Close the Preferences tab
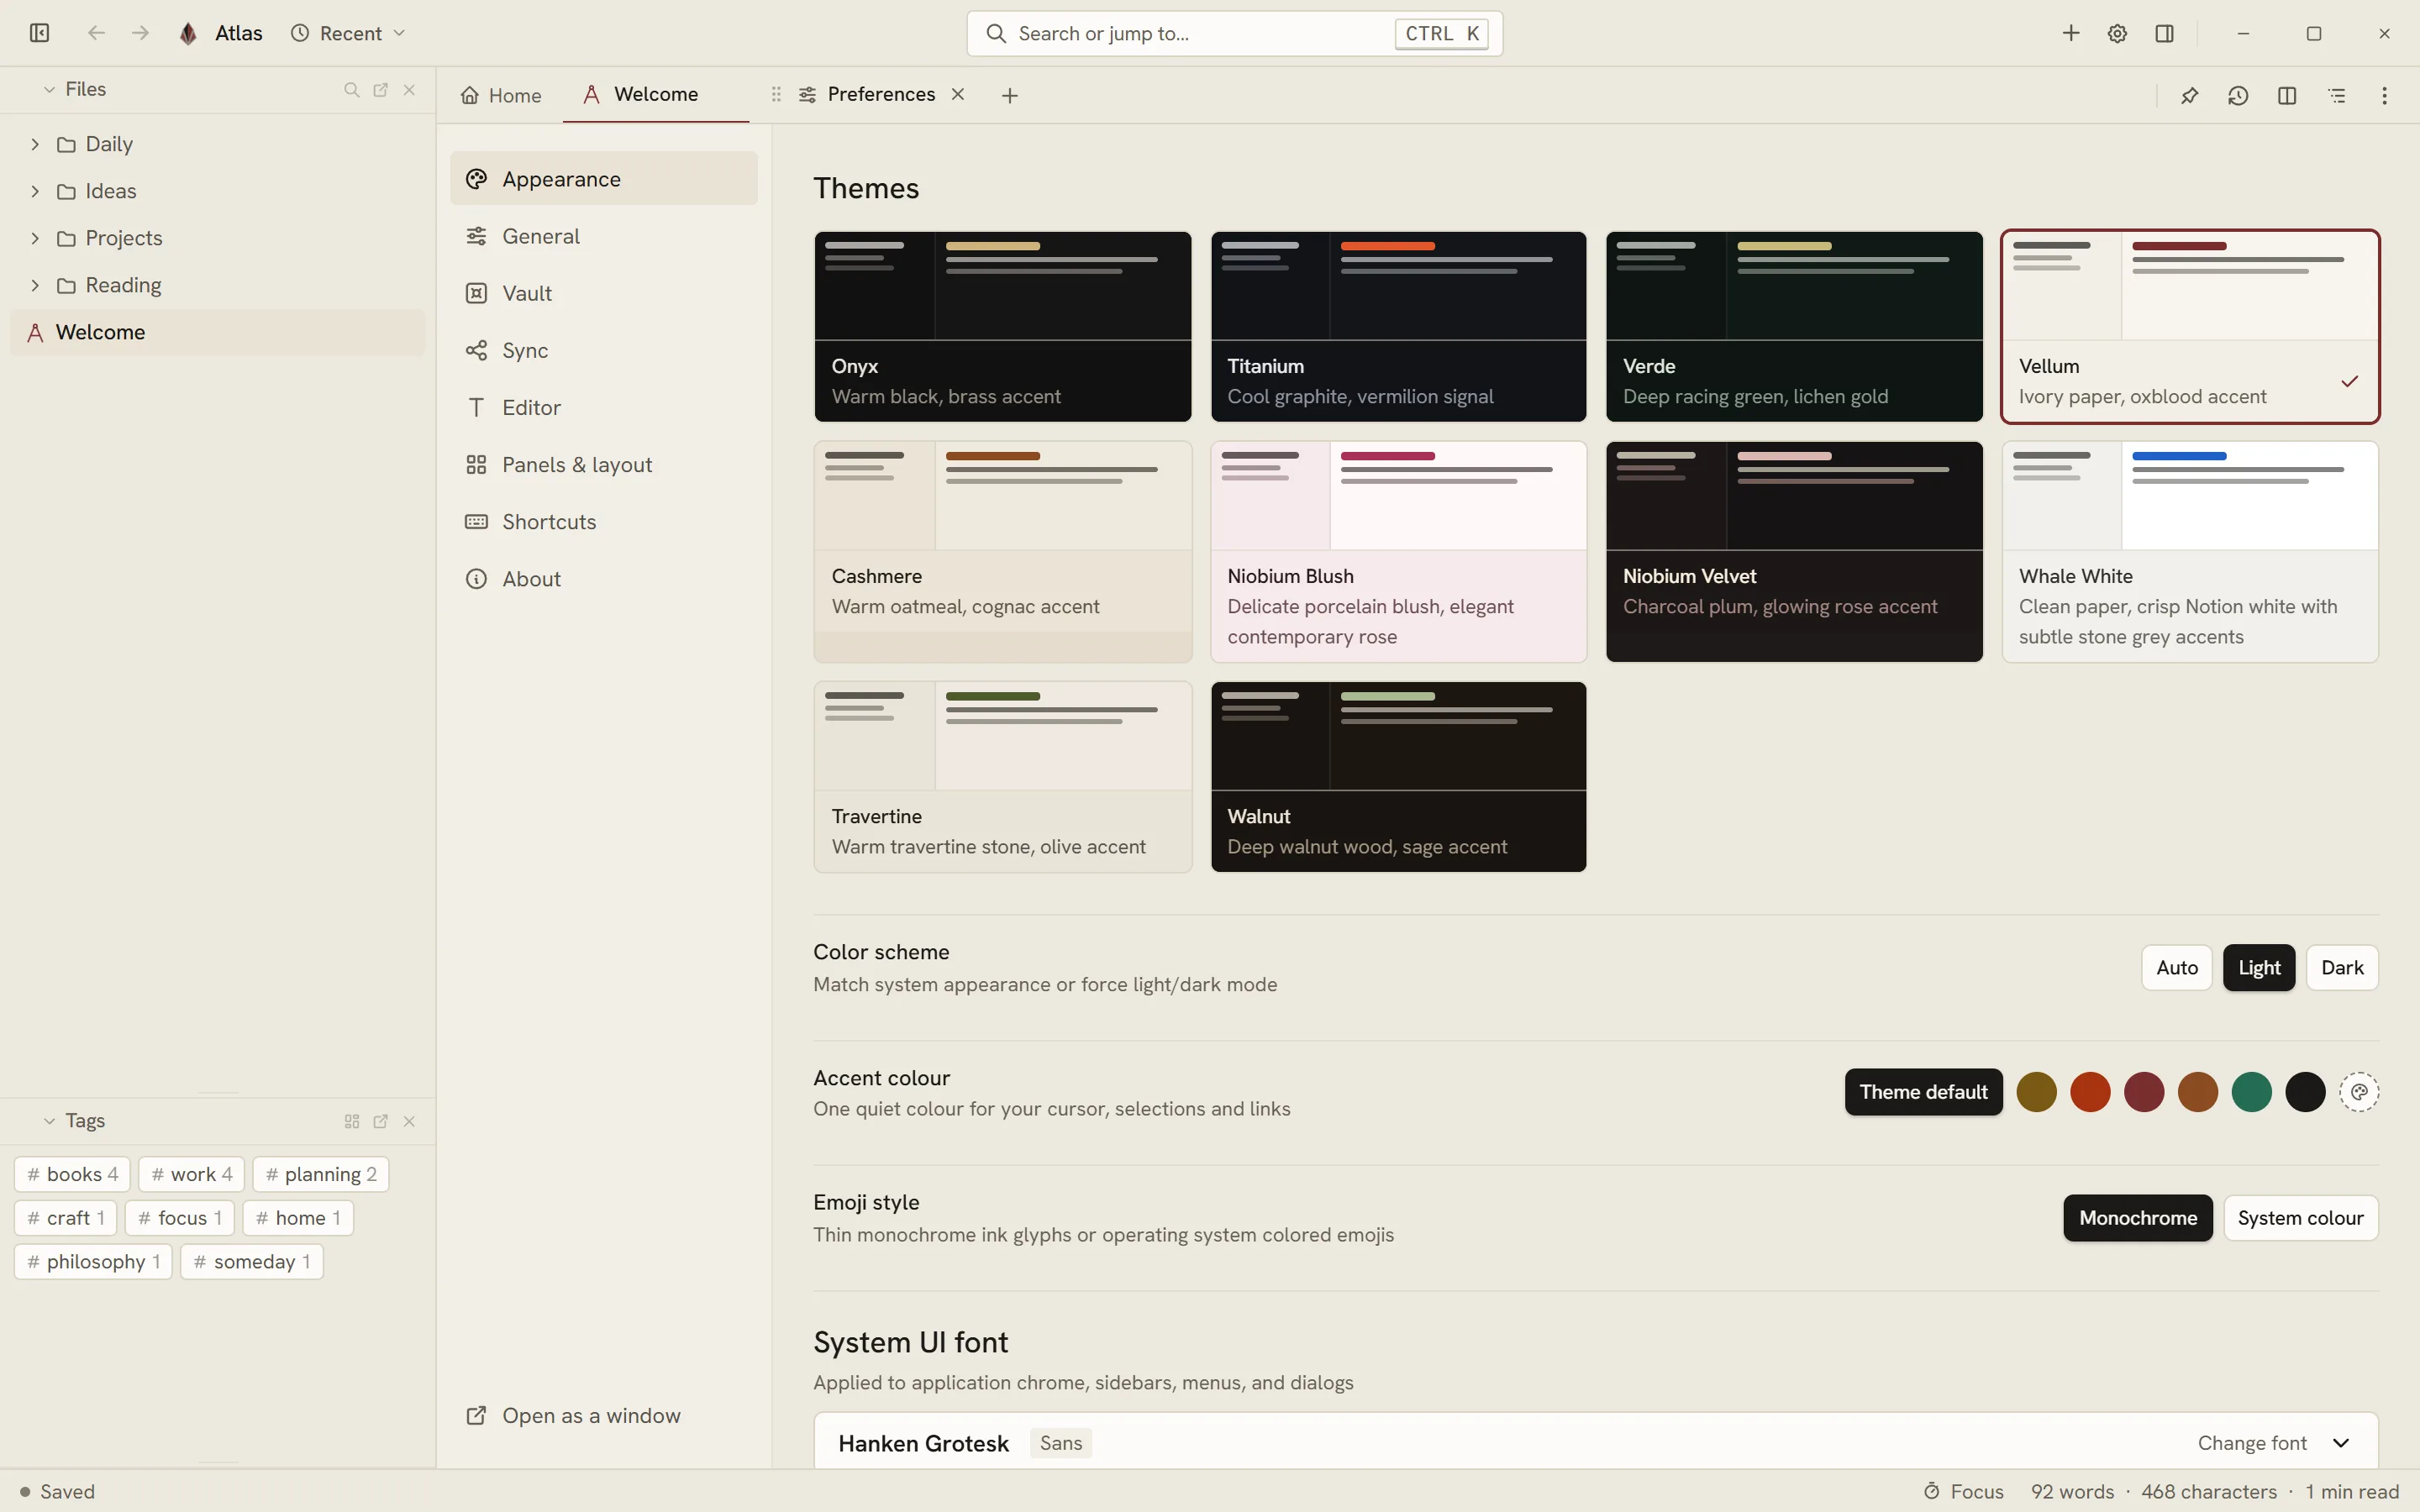Viewport: 2420px width, 1512px height. click(958, 94)
